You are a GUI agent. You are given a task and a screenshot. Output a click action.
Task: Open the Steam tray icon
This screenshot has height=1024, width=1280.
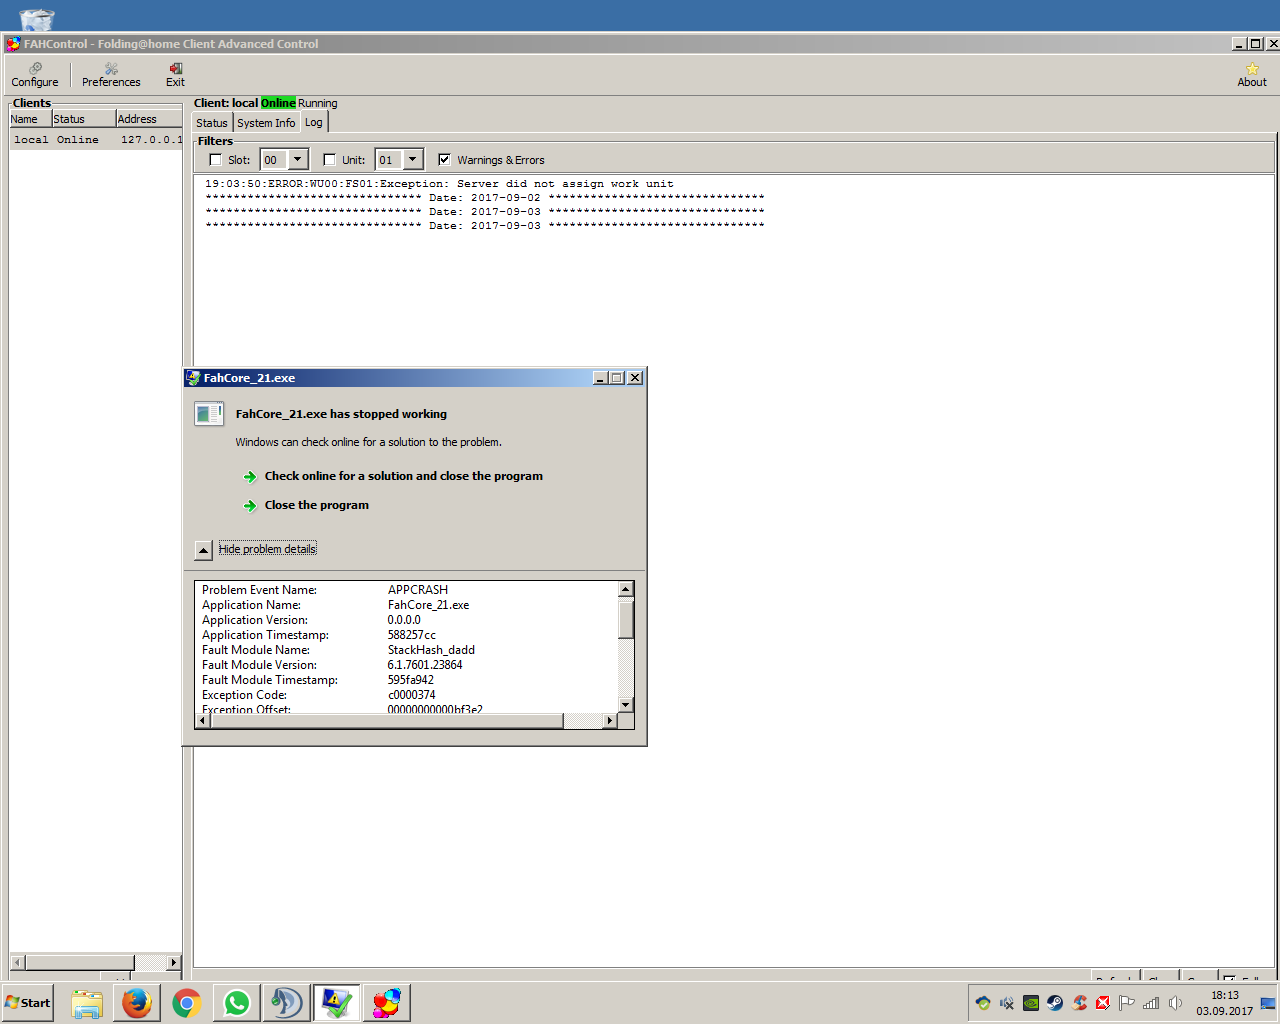coord(1055,1003)
